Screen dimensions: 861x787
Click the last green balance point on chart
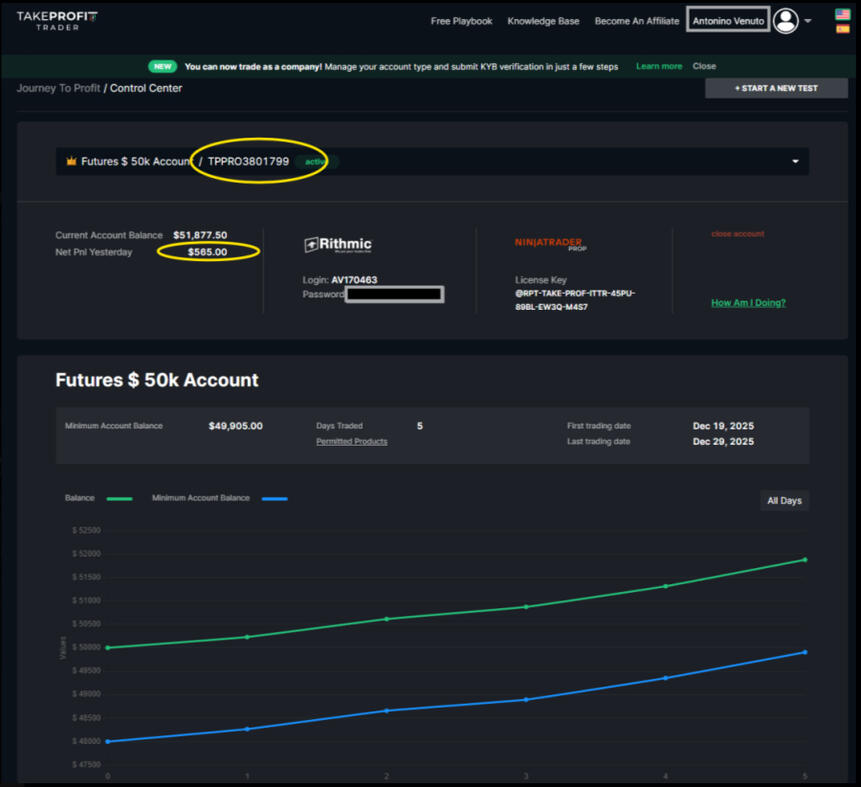804,560
